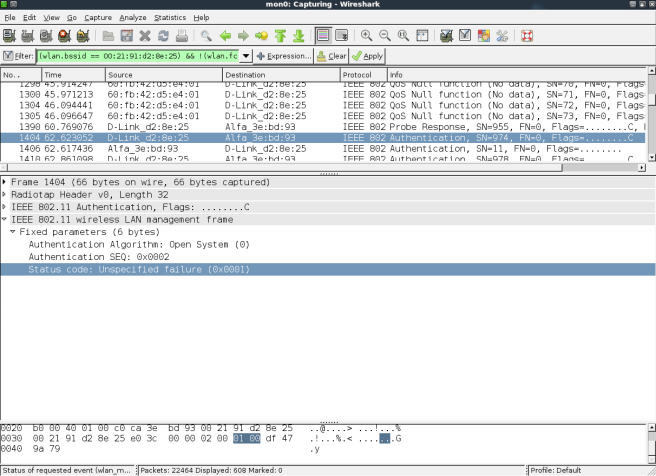
Task: Open the Statistics menu
Action: coord(170,18)
